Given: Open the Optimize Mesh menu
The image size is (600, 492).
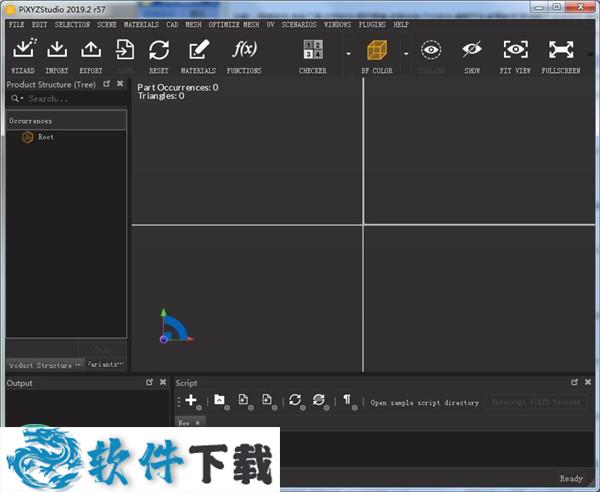Looking at the screenshot, I should 233,24.
